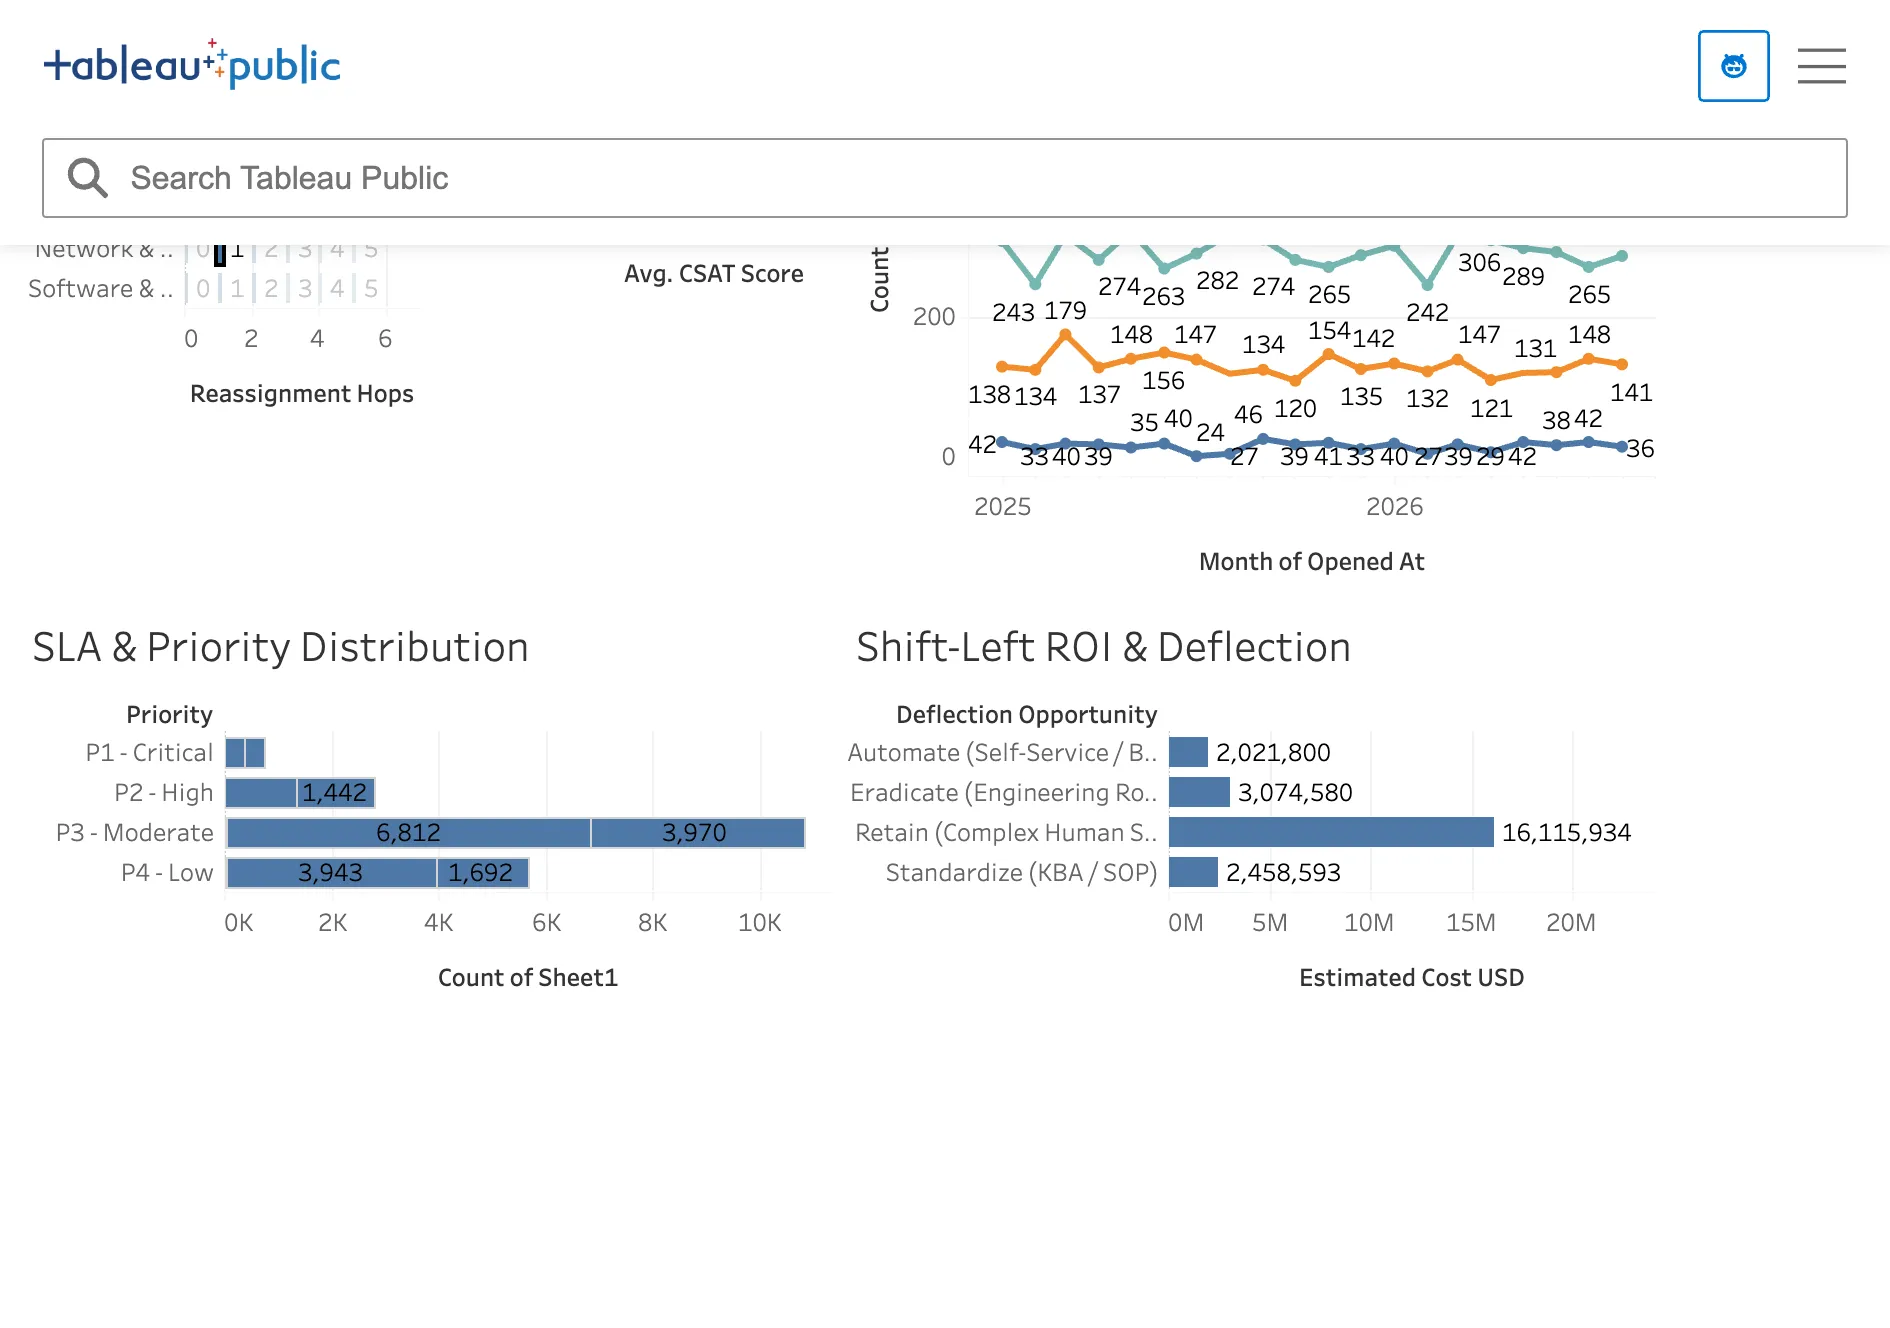Image resolution: width=1890 pixels, height=1328 pixels.
Task: Click the 'P4 - Low' row label
Action: click(167, 873)
